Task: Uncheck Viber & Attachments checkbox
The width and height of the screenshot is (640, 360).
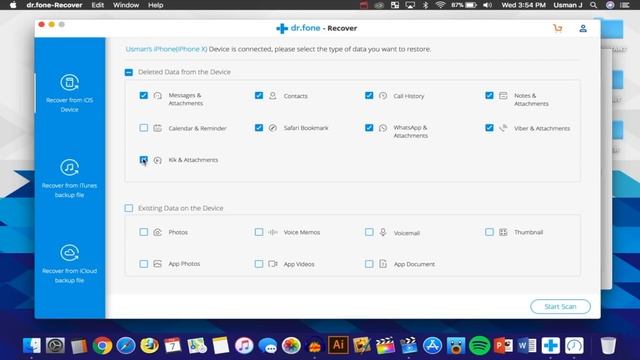Action: 489,128
